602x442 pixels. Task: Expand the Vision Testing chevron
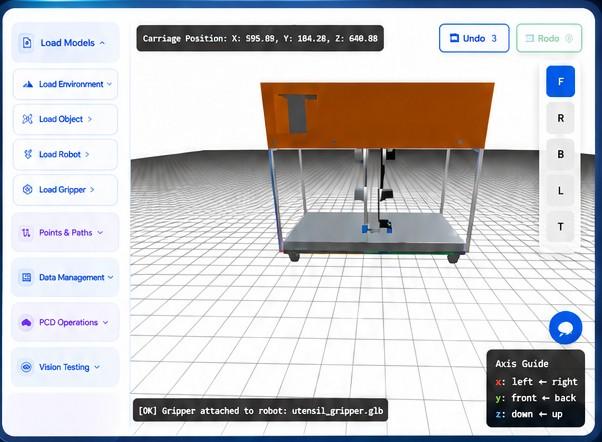(97, 367)
